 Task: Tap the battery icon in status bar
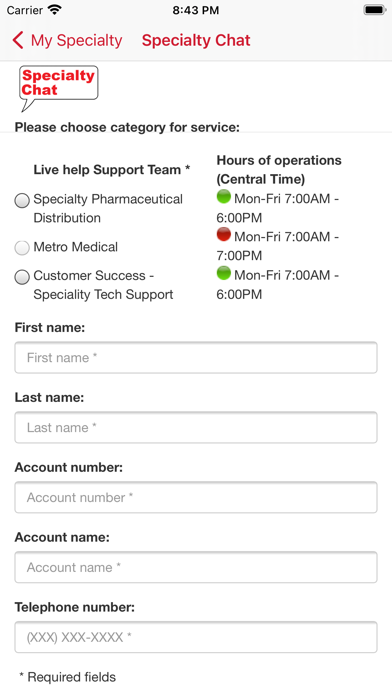click(x=375, y=10)
